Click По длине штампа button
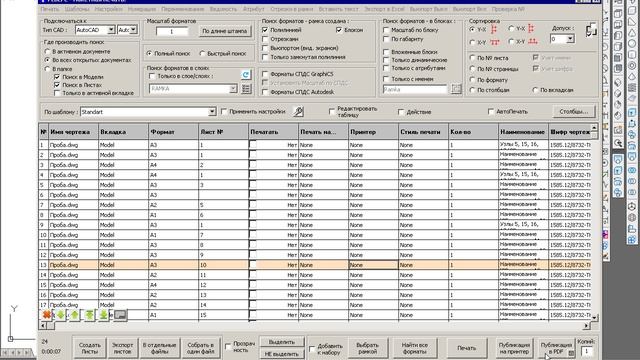 (224, 31)
